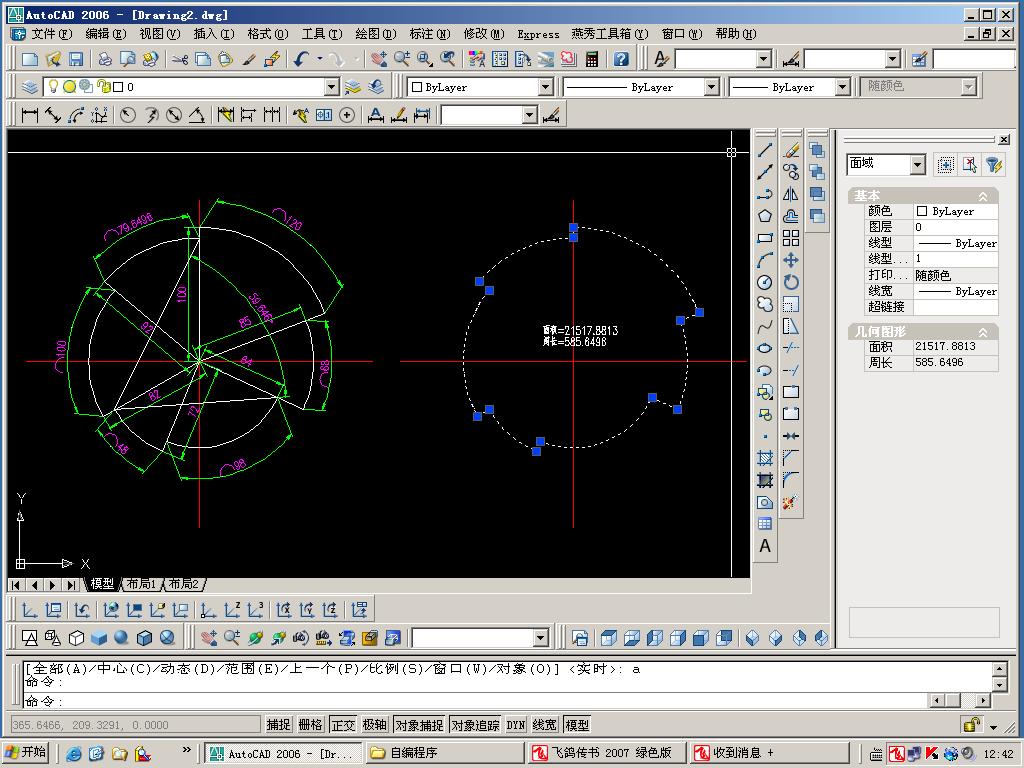
Task: Click the 颜色 ByLayer swatch in properties
Action: 921,211
